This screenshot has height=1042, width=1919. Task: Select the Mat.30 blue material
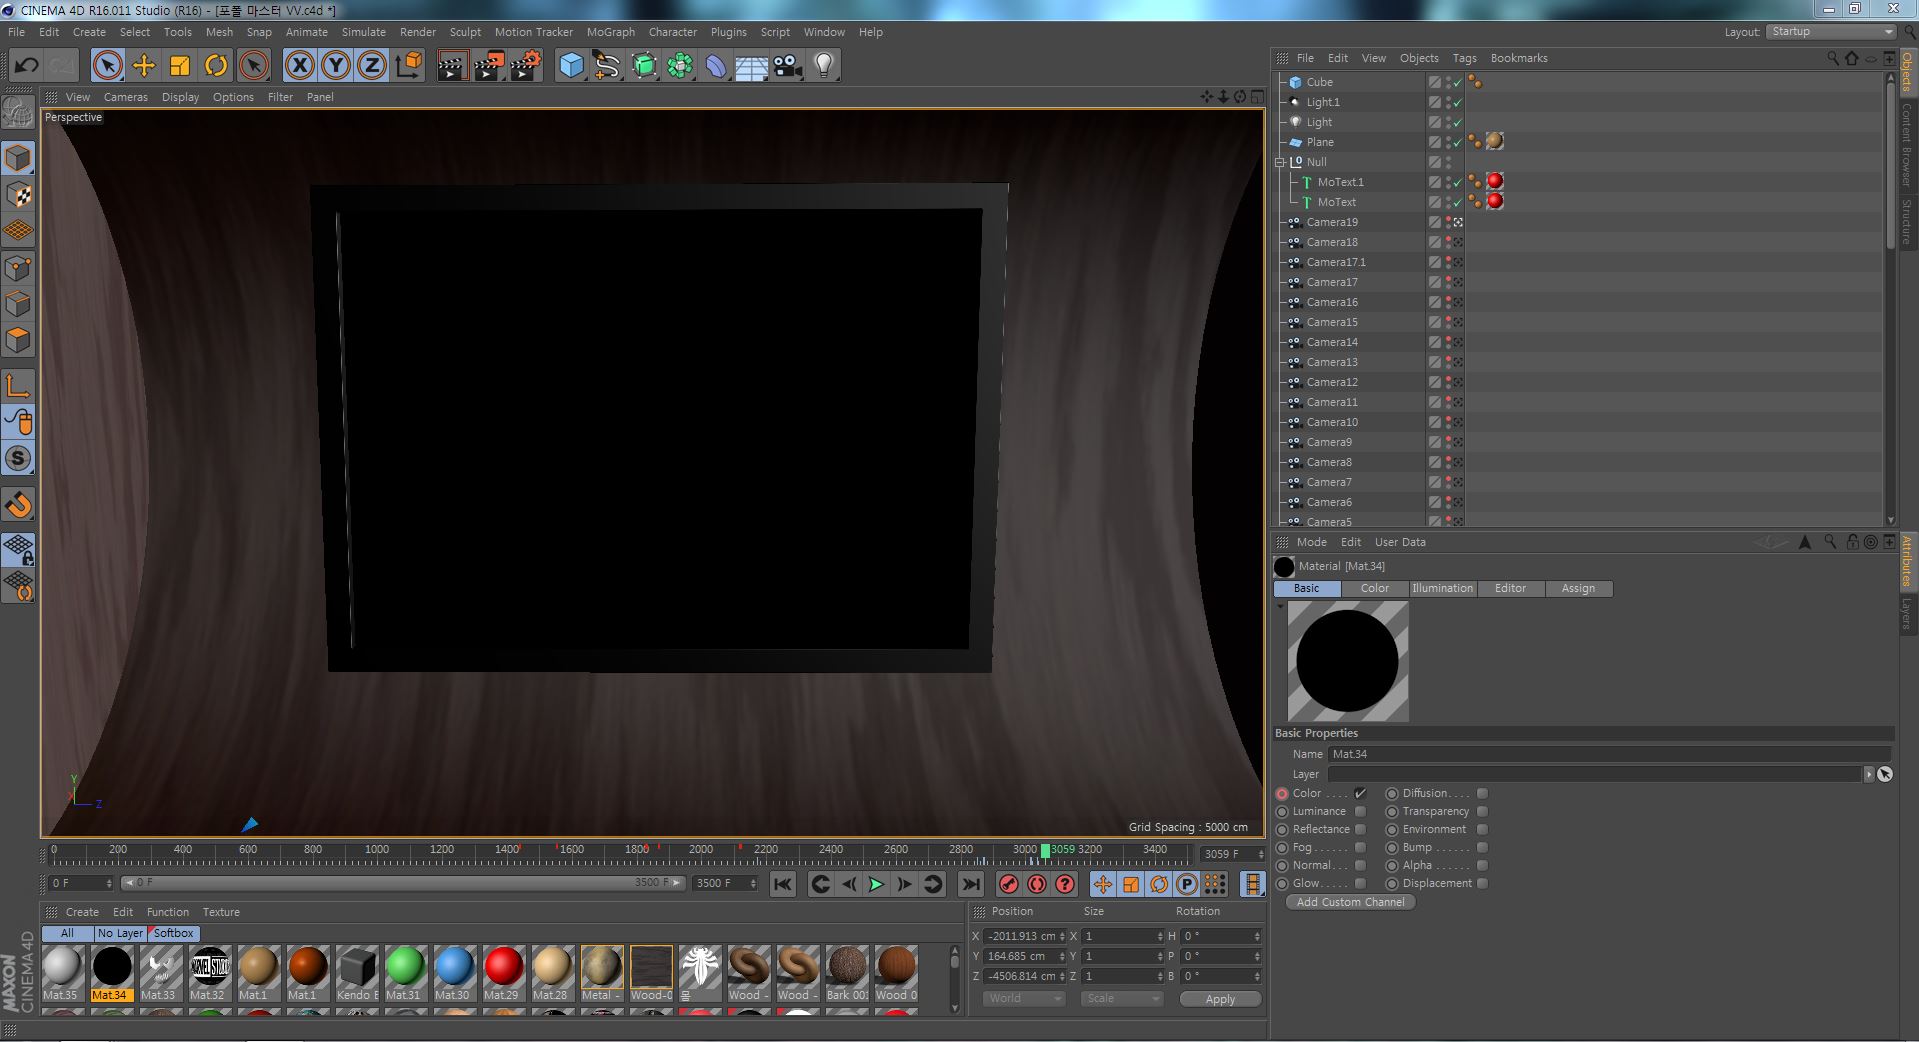[454, 972]
